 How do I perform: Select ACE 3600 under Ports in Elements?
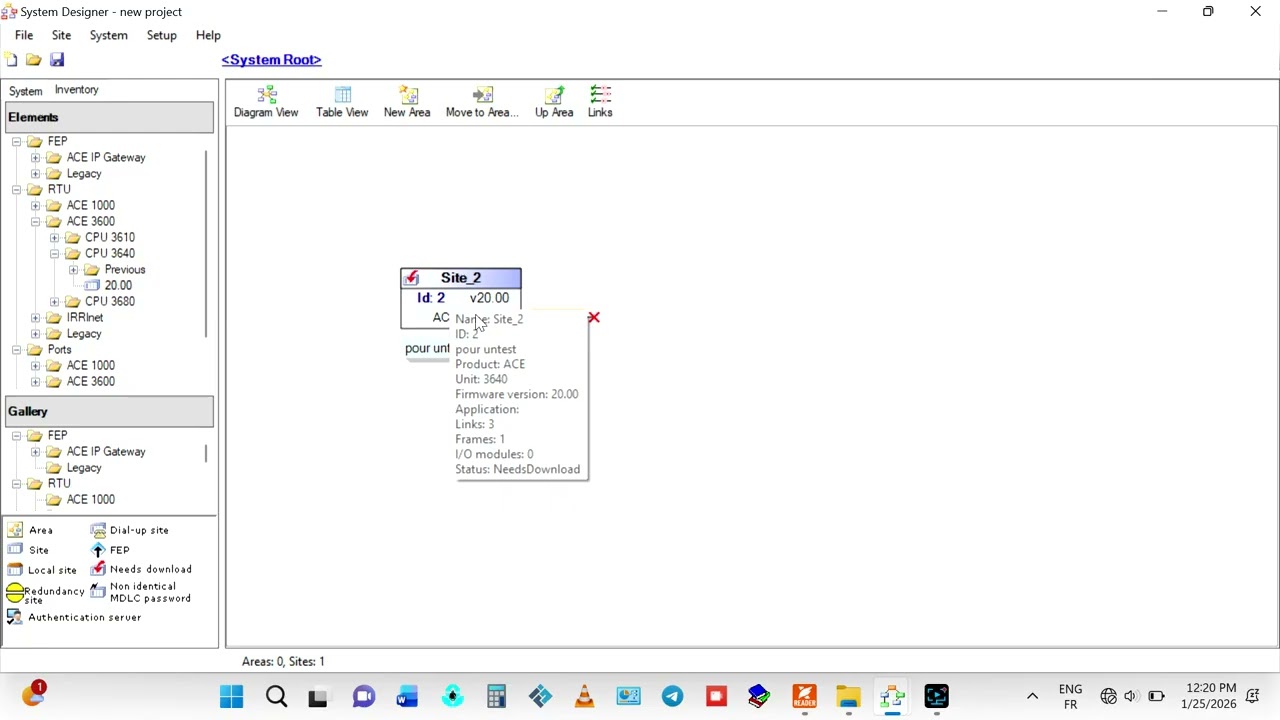coord(91,381)
